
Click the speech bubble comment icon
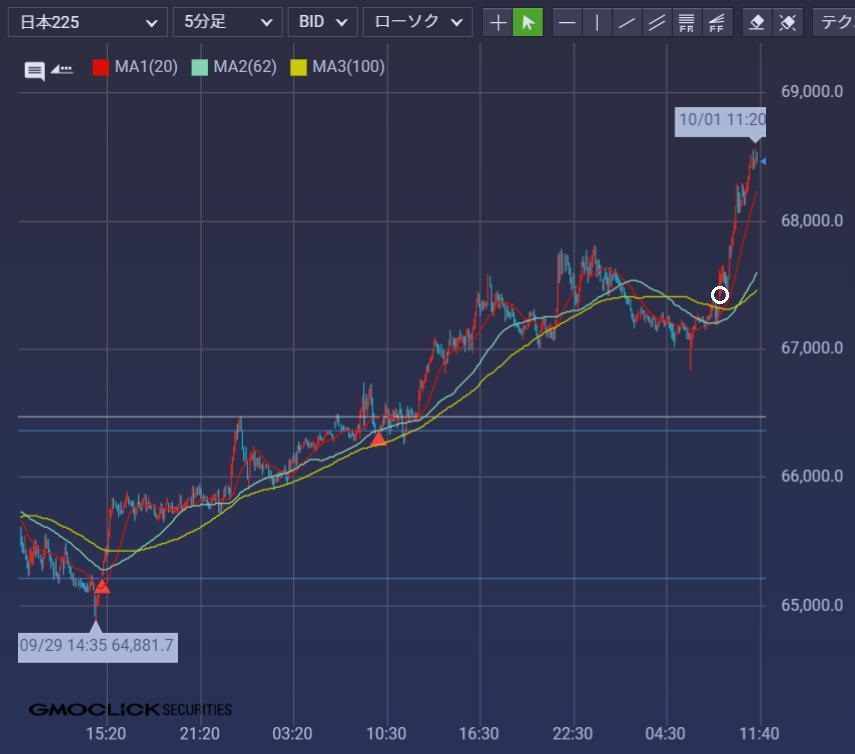[x=34, y=70]
